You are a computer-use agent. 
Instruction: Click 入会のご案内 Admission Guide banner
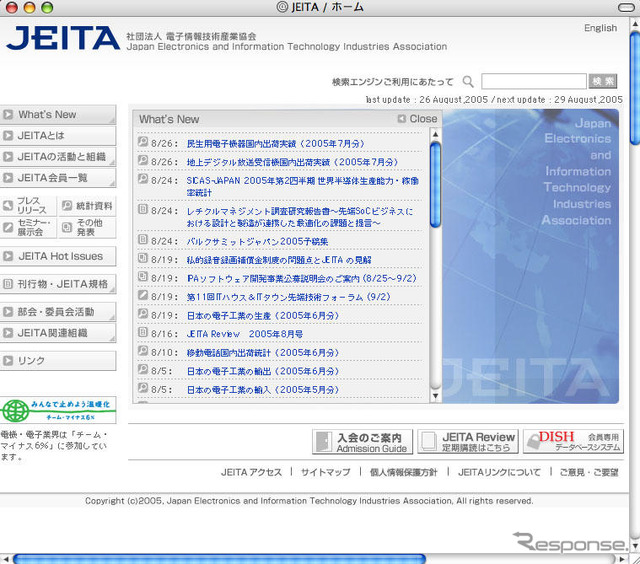pyautogui.click(x=362, y=442)
